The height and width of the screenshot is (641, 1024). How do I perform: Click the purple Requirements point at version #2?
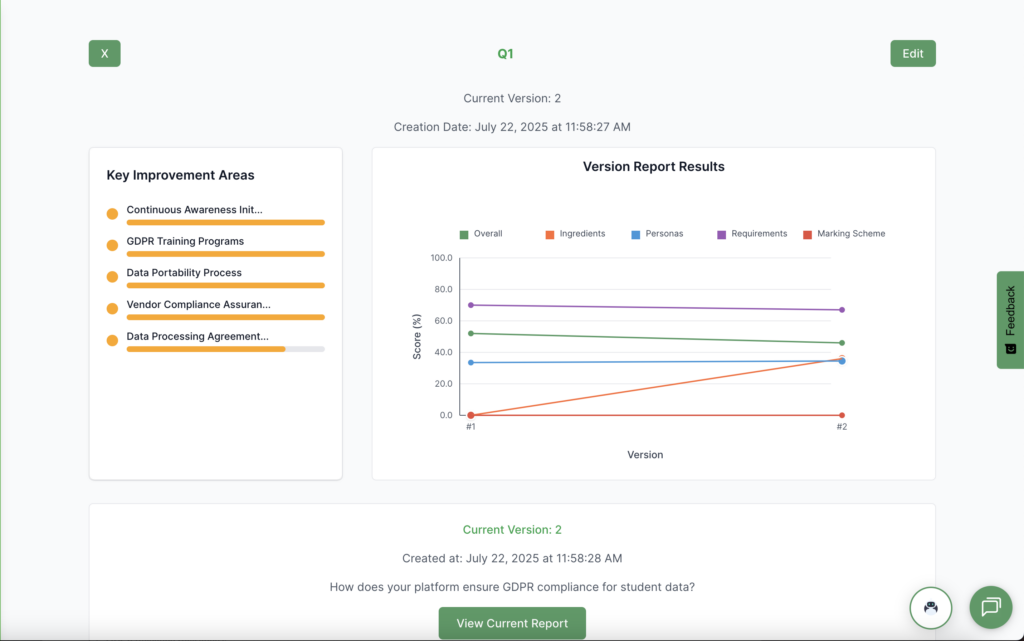point(842,310)
